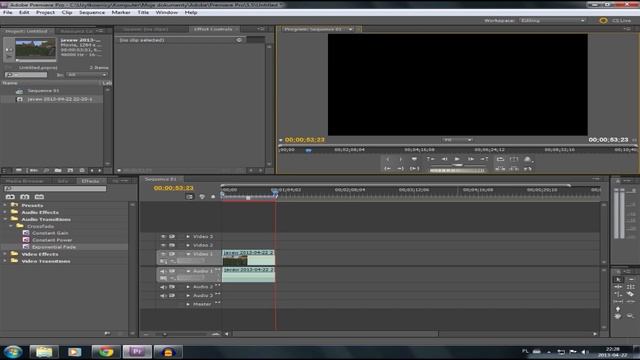Click the Project panel search field

(26, 75)
